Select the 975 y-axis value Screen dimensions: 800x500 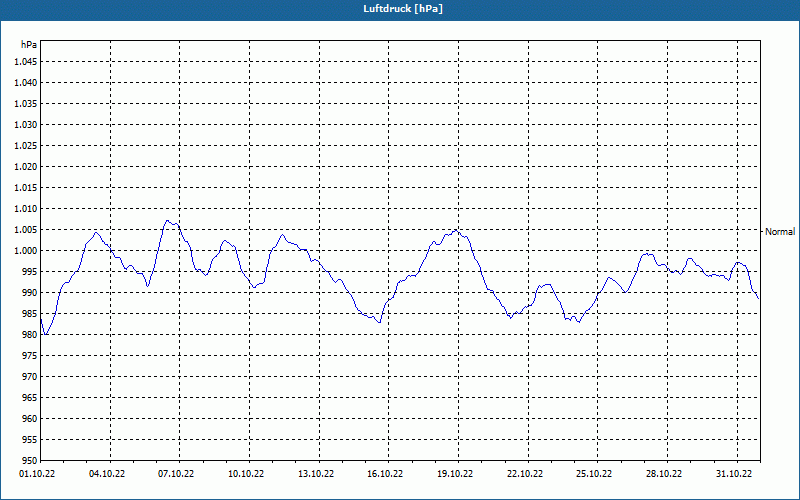(30, 356)
